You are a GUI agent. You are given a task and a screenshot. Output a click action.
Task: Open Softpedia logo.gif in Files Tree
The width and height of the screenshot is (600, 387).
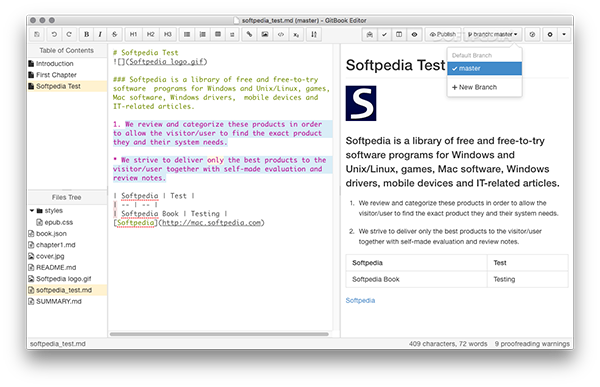click(x=67, y=279)
